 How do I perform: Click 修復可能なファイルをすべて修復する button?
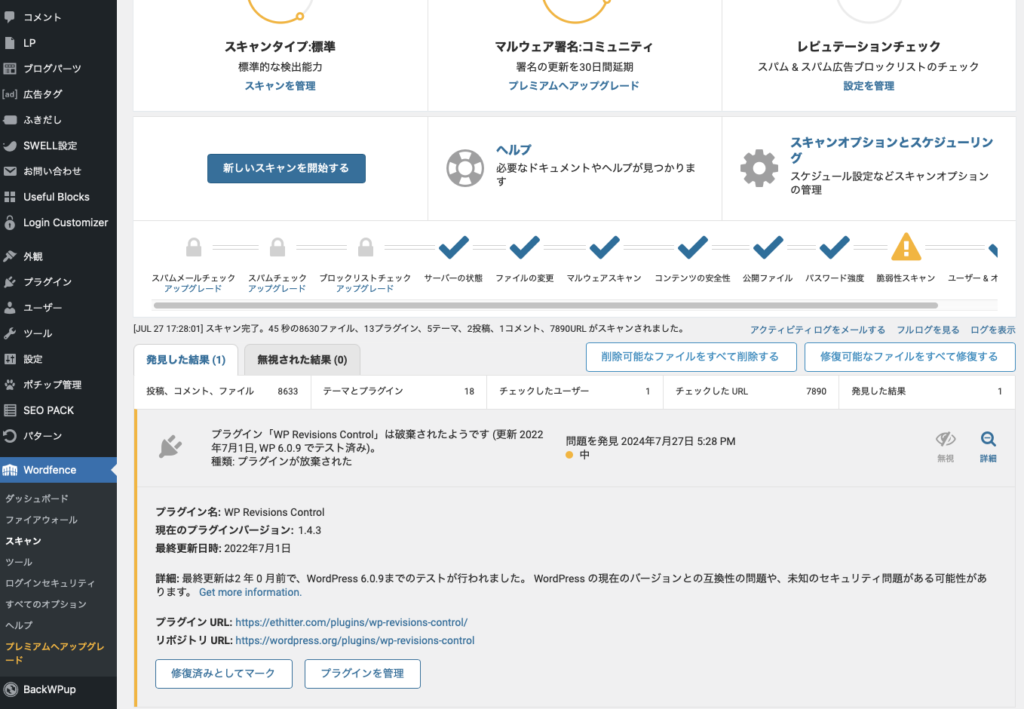tap(909, 357)
